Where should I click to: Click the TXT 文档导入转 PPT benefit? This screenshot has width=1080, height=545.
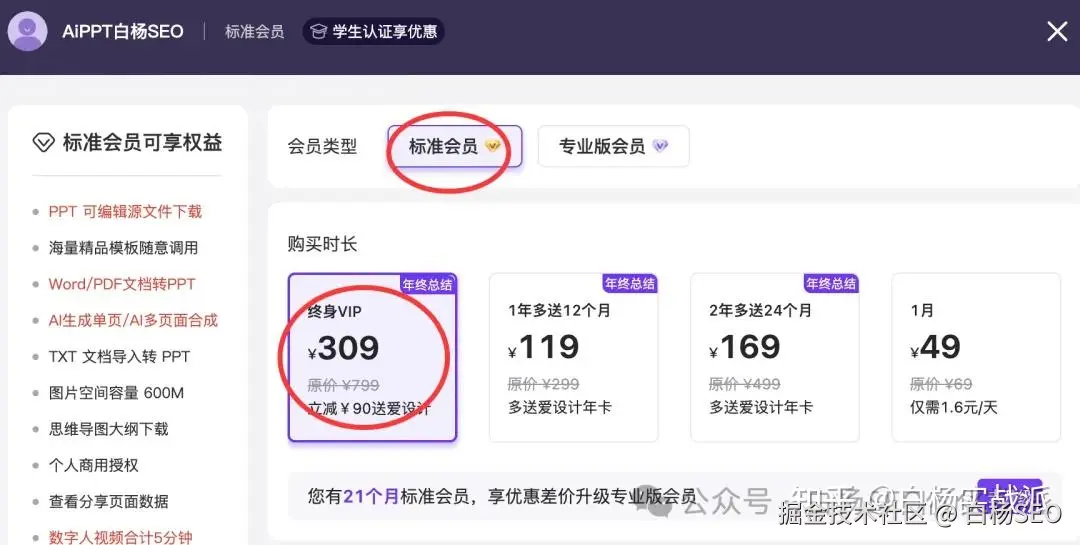tap(119, 356)
